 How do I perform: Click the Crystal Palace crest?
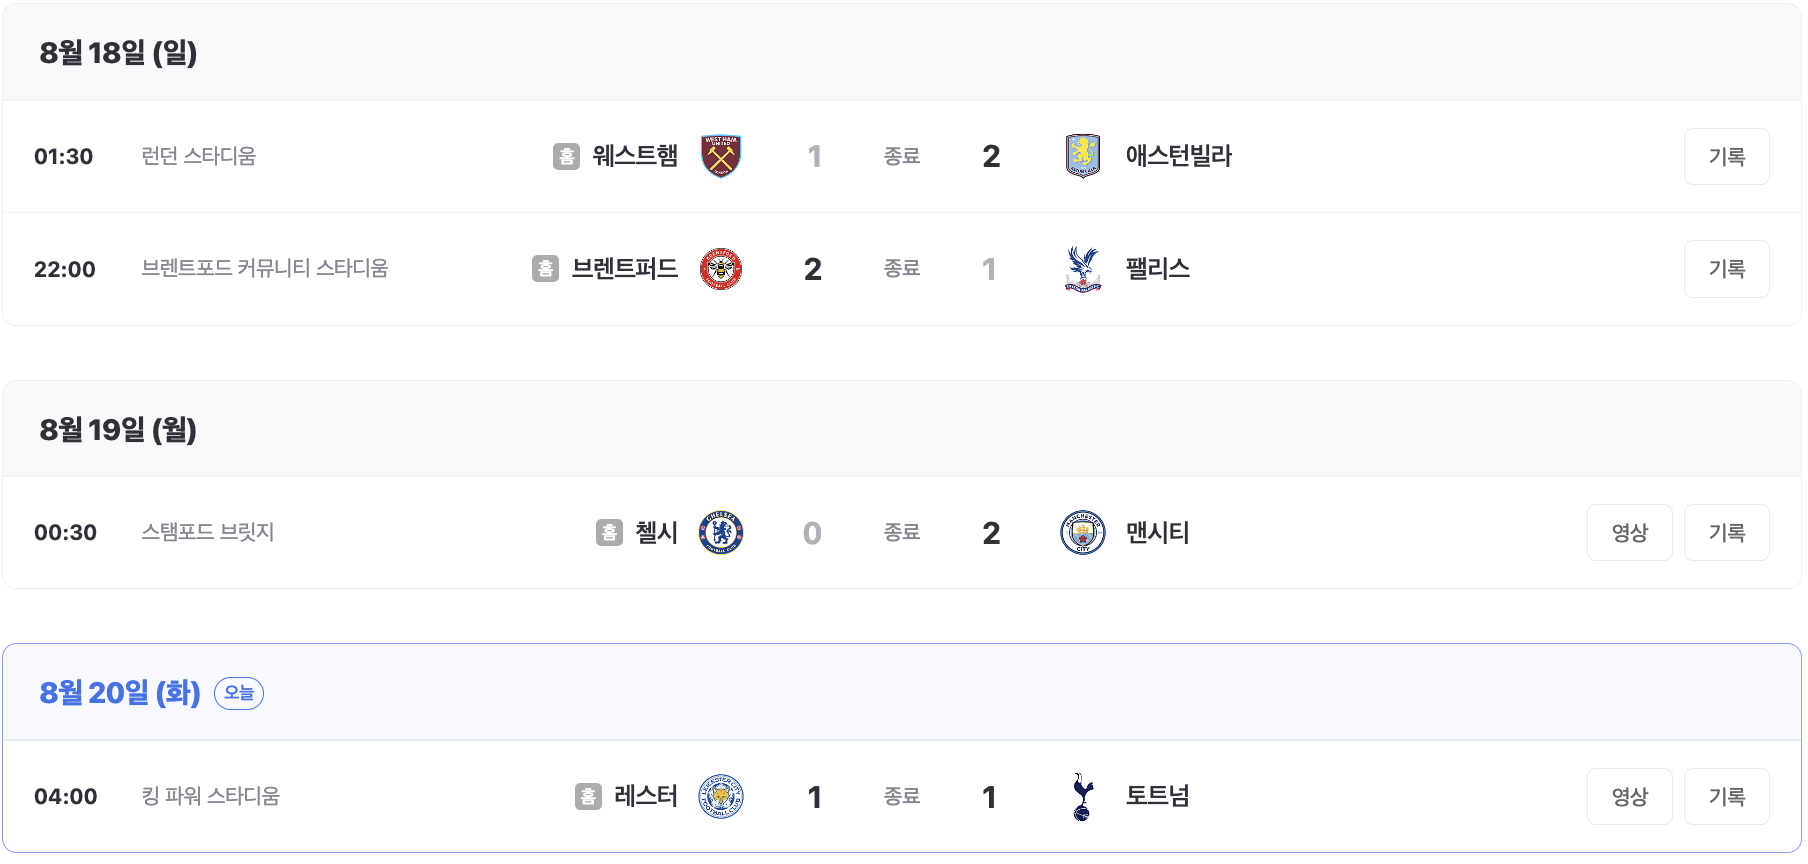pos(1083,269)
